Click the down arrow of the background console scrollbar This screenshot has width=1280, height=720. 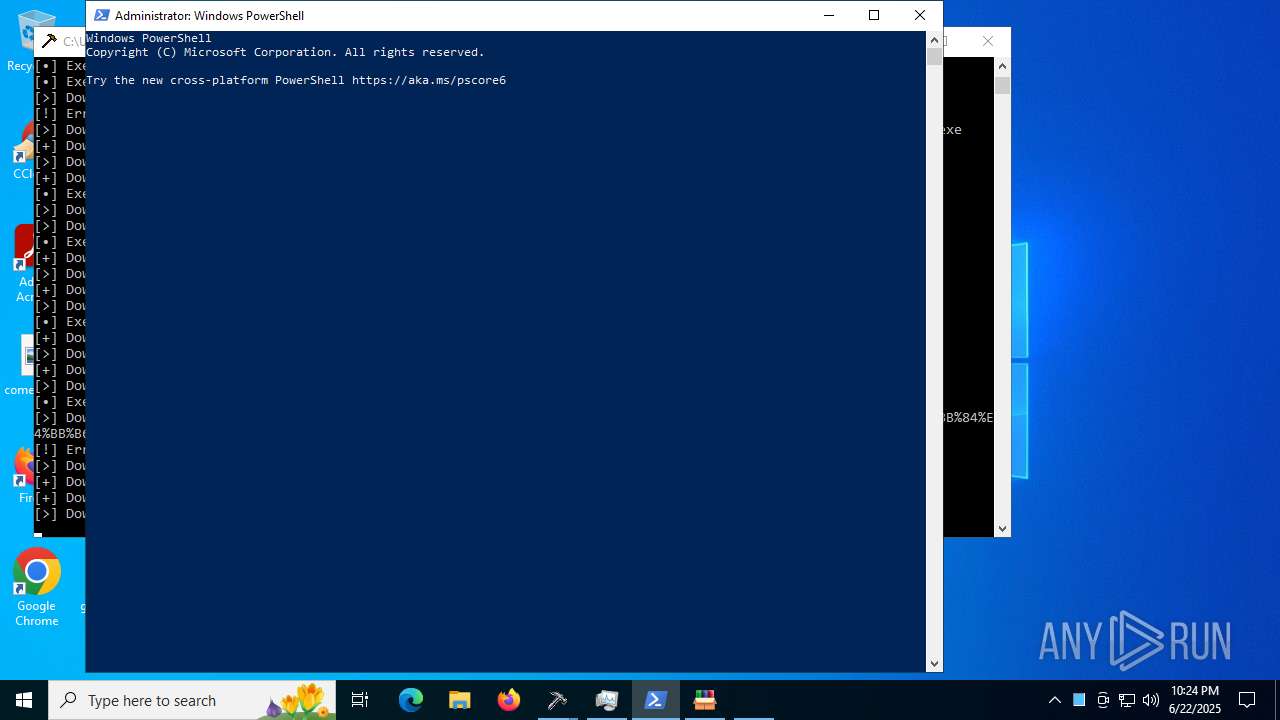click(1002, 529)
